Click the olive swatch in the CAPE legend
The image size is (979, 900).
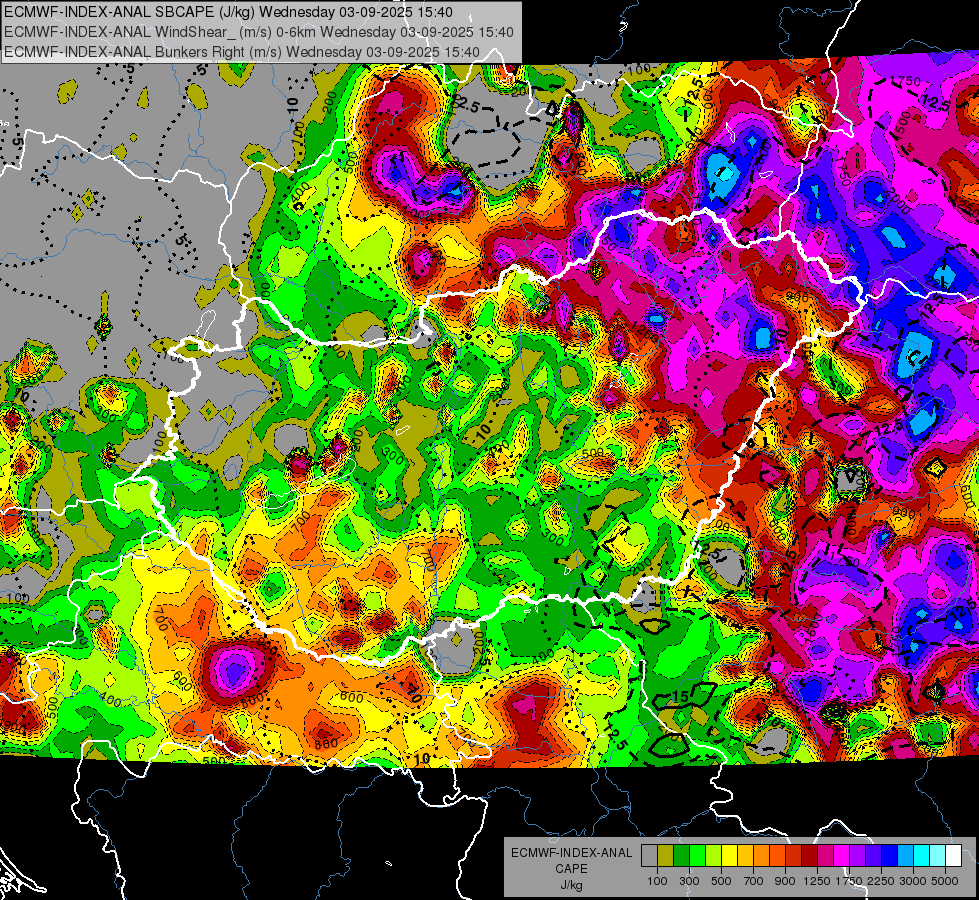[666, 856]
